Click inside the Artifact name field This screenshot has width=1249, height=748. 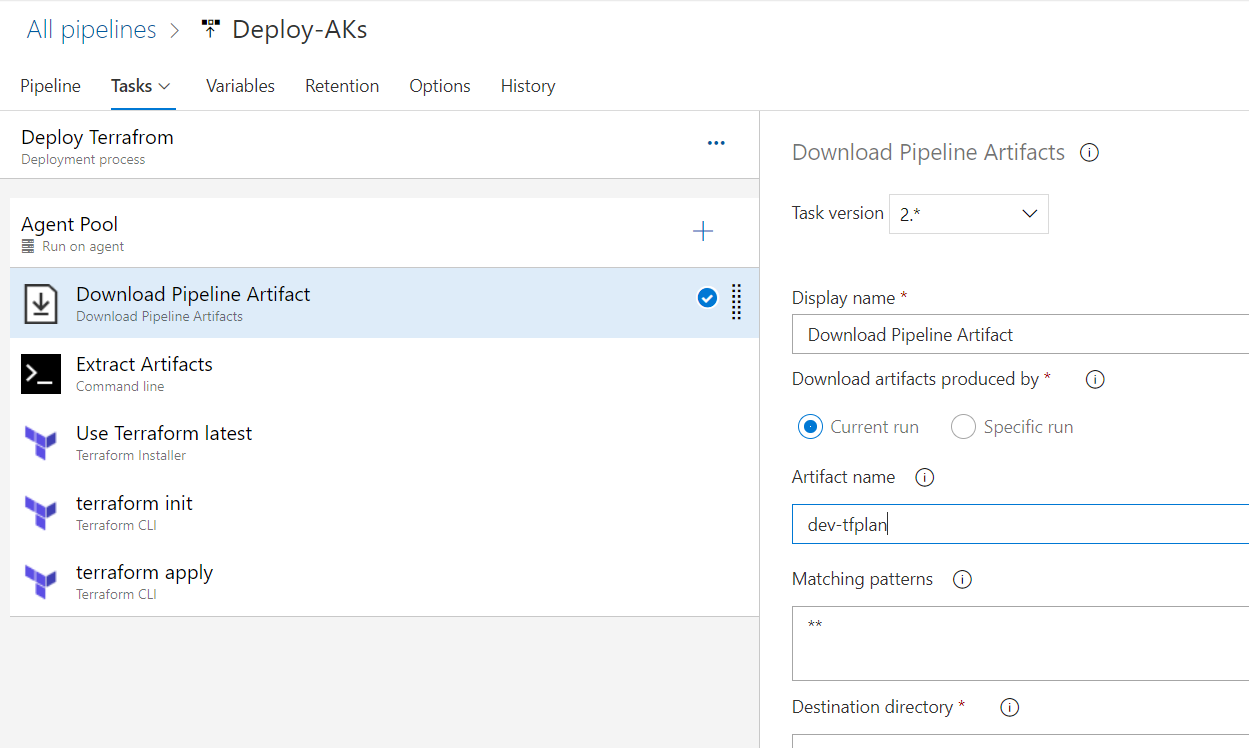(x=1000, y=523)
